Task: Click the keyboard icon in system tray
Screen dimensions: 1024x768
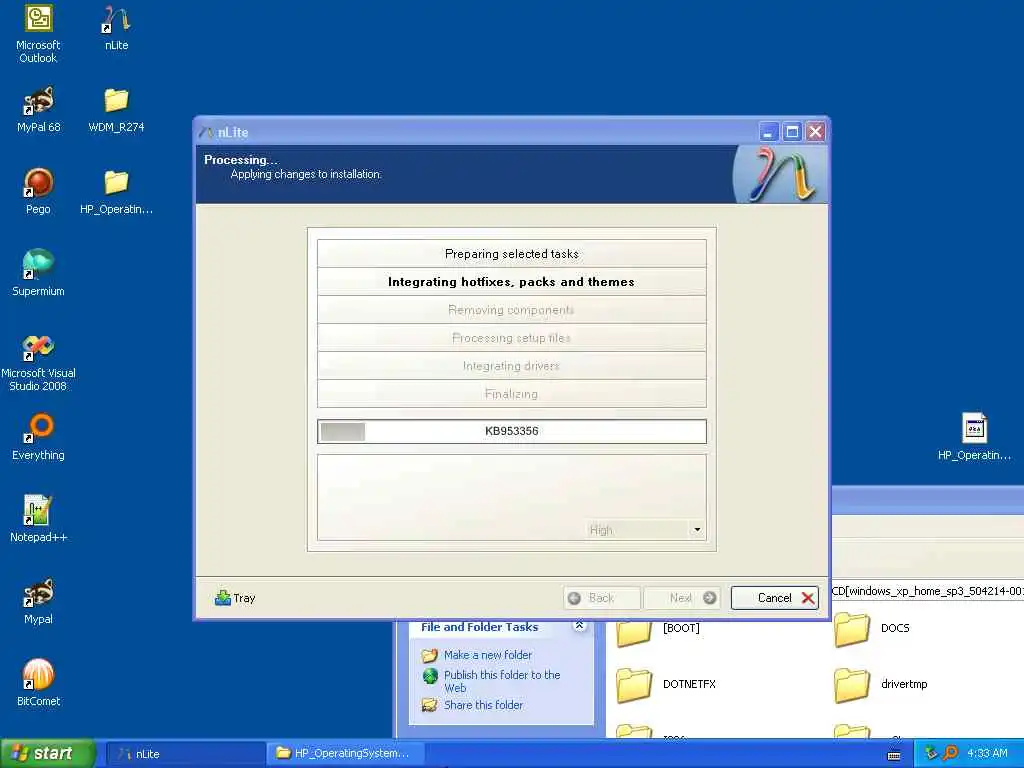Action: (x=894, y=755)
